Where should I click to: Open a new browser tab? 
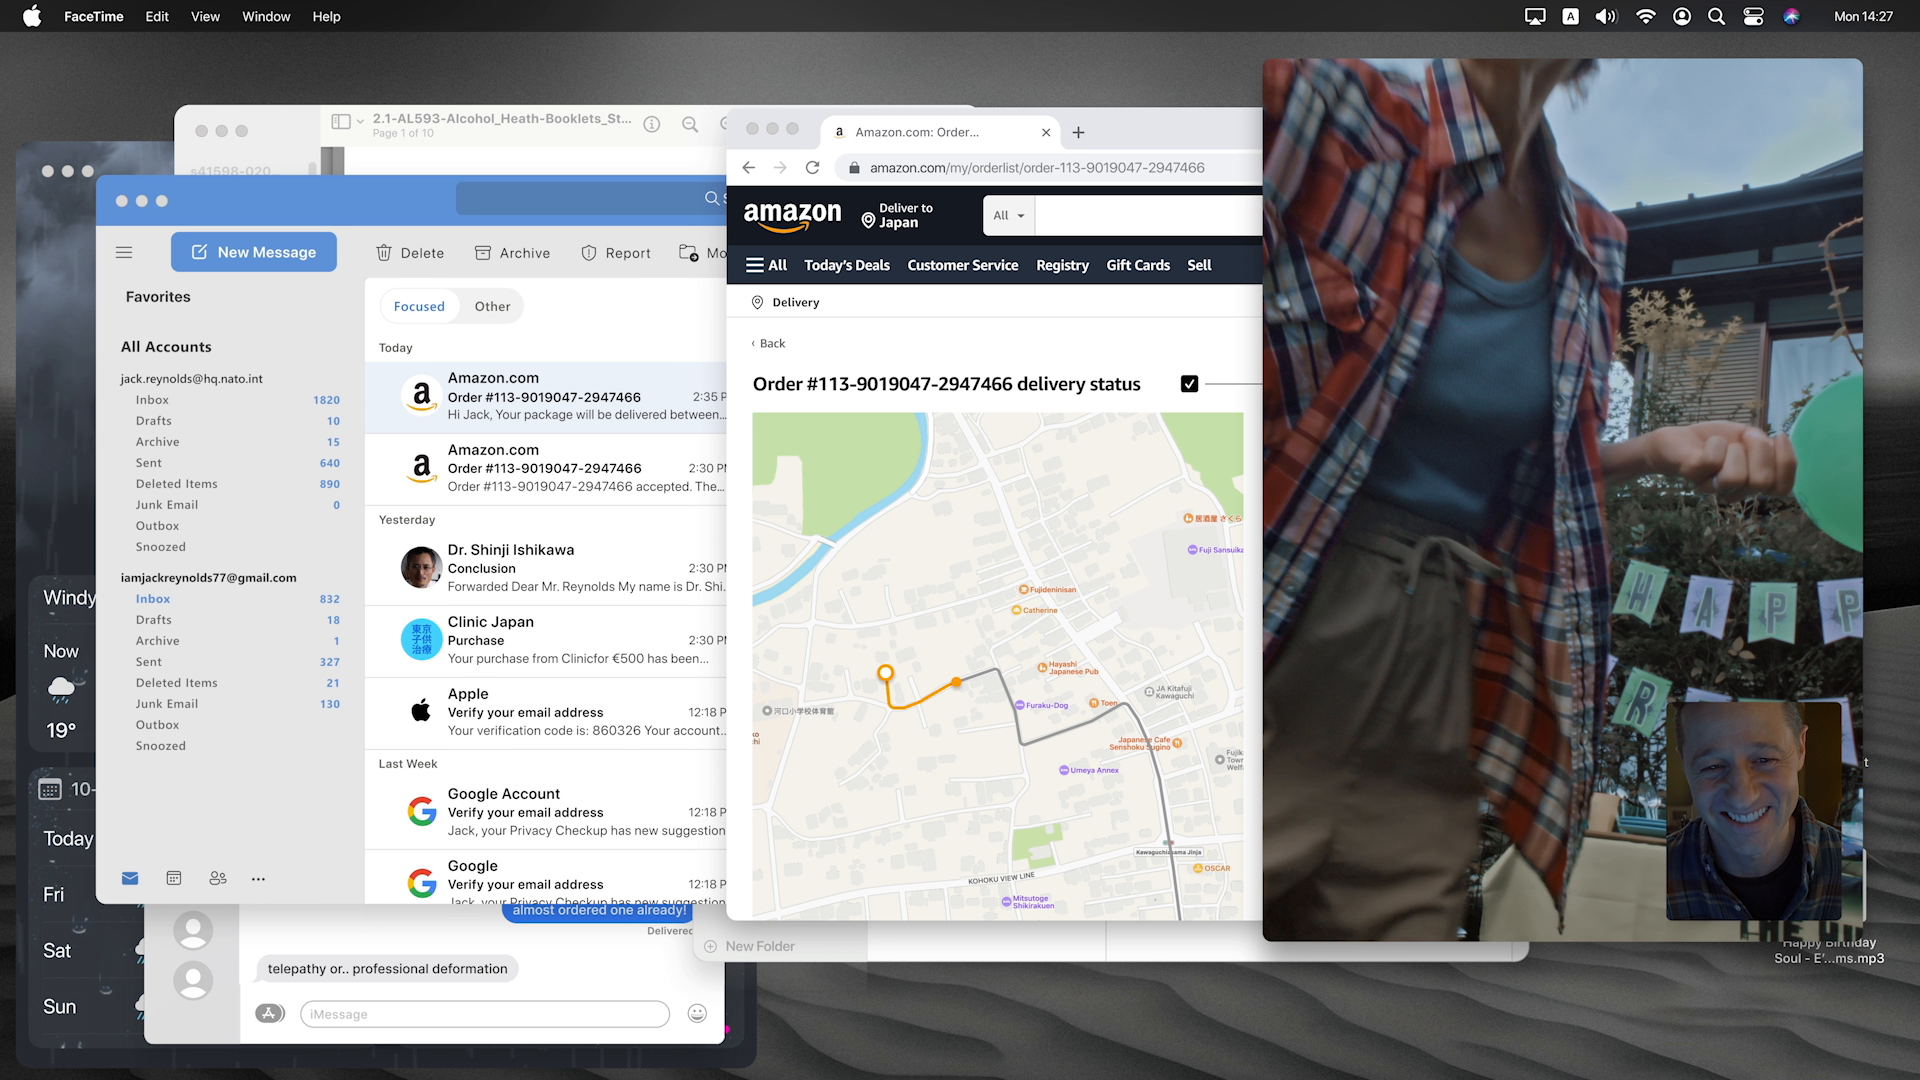click(1078, 132)
